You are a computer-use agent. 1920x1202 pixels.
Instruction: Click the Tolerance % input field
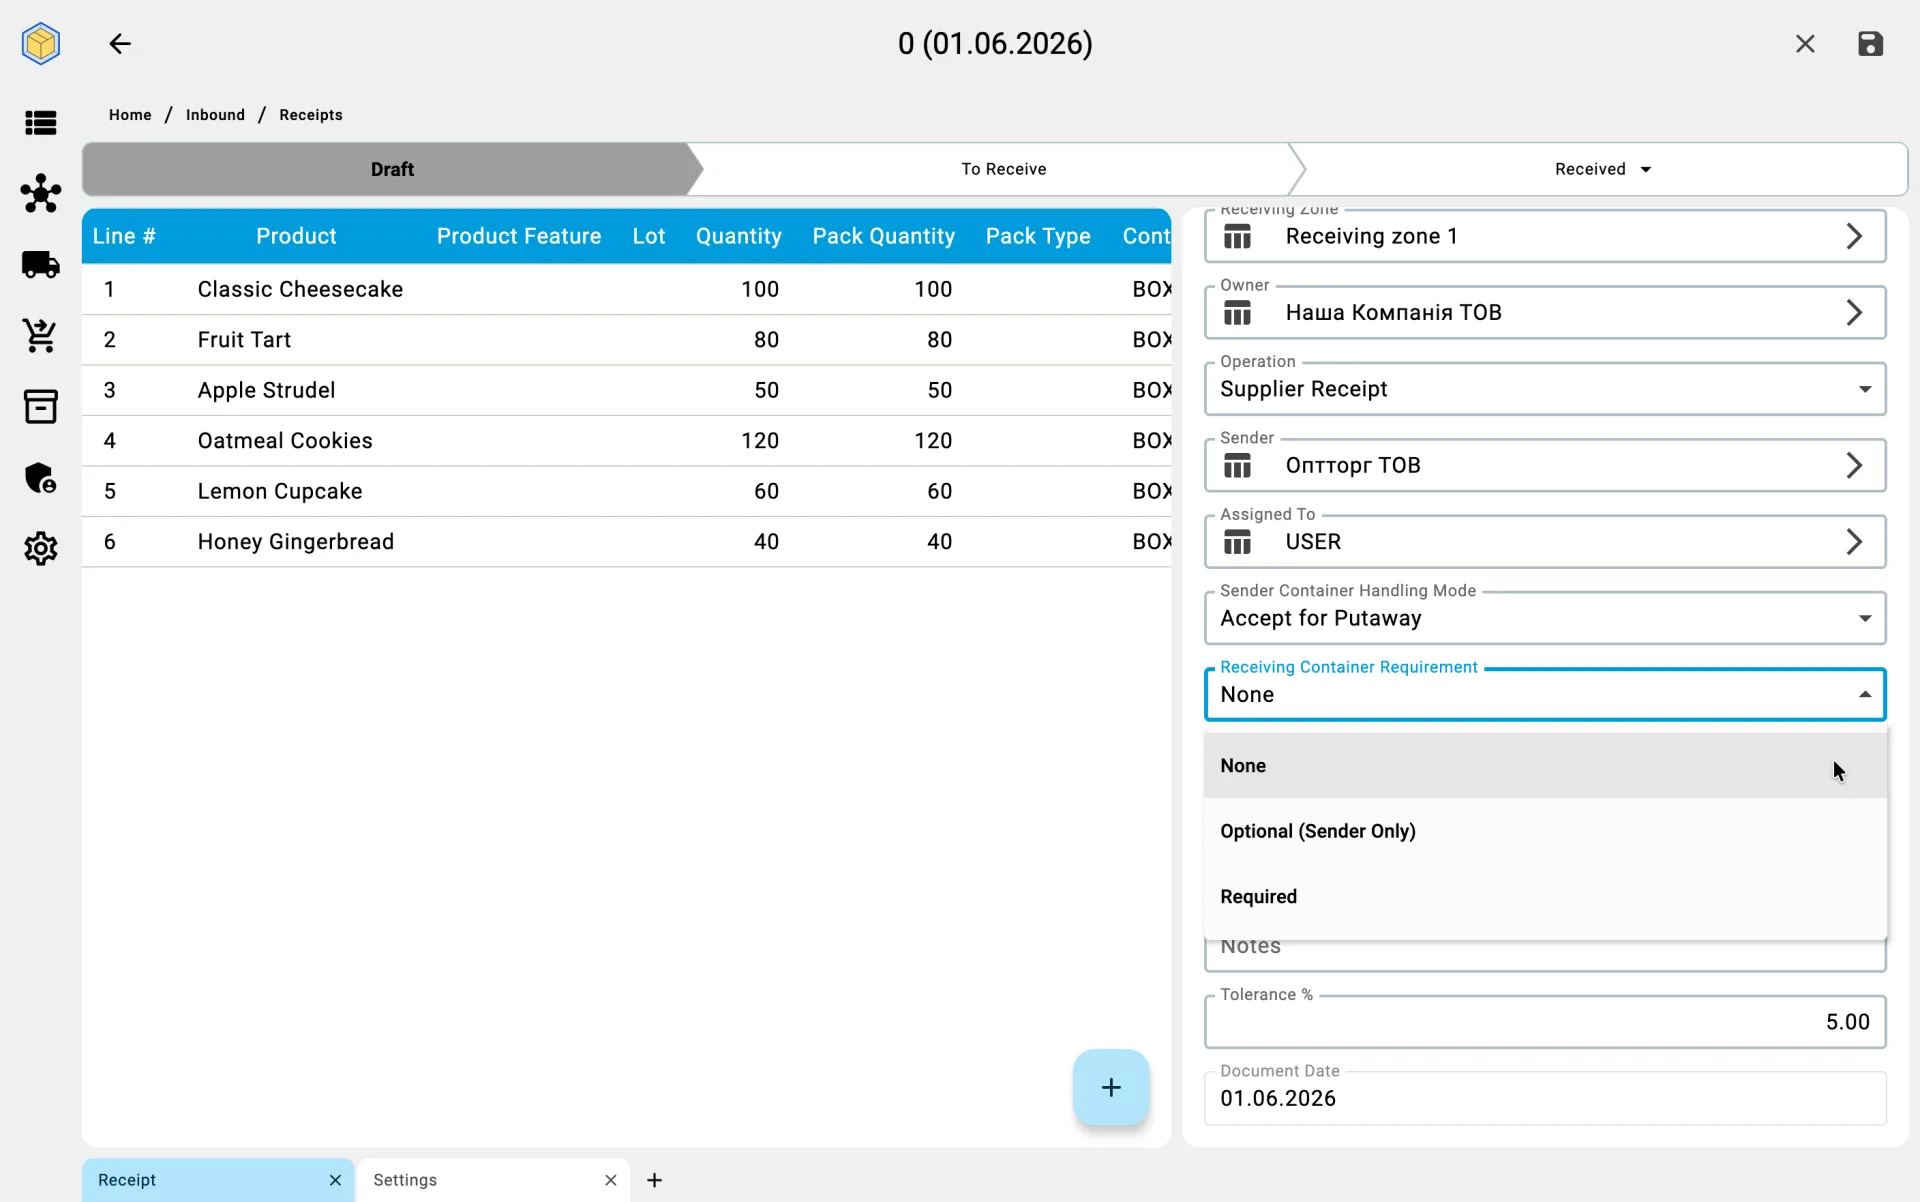[1545, 1022]
